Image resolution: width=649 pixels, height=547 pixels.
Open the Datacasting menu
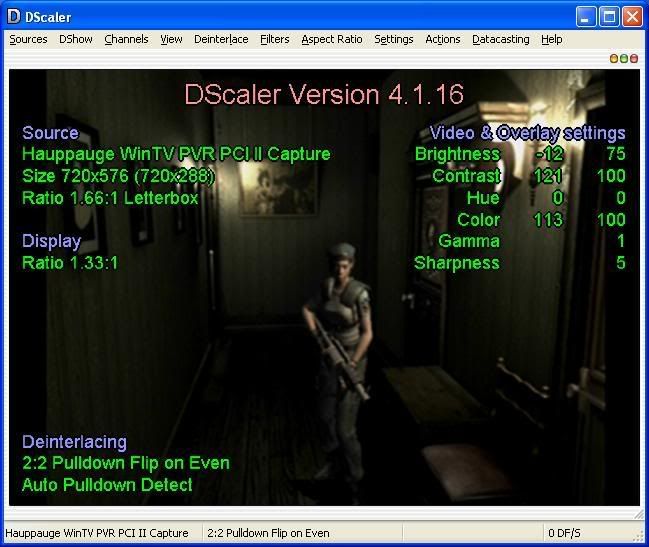pyautogui.click(x=501, y=39)
